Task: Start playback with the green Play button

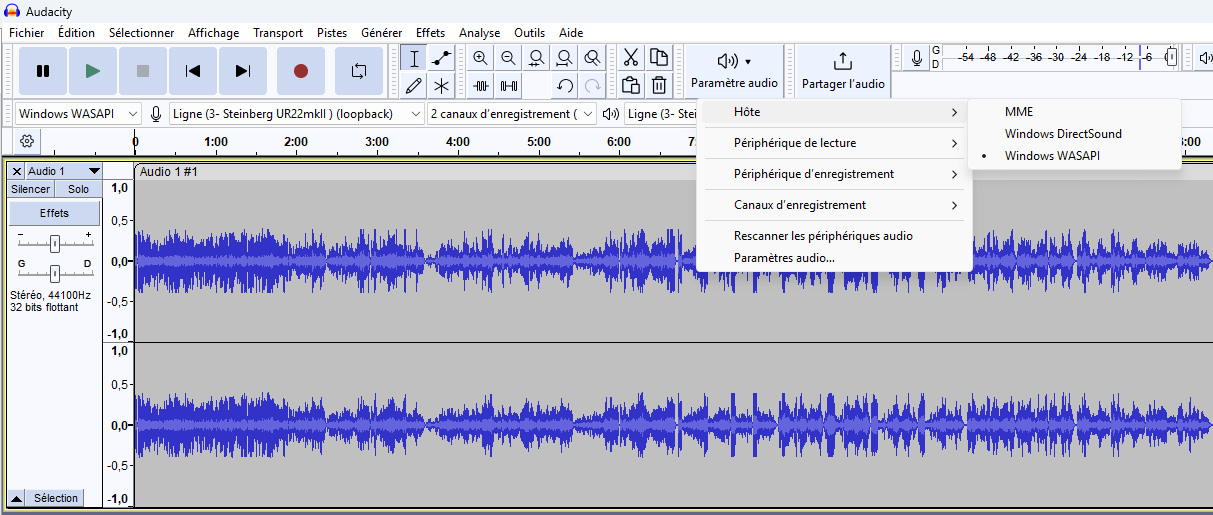Action: (x=93, y=71)
